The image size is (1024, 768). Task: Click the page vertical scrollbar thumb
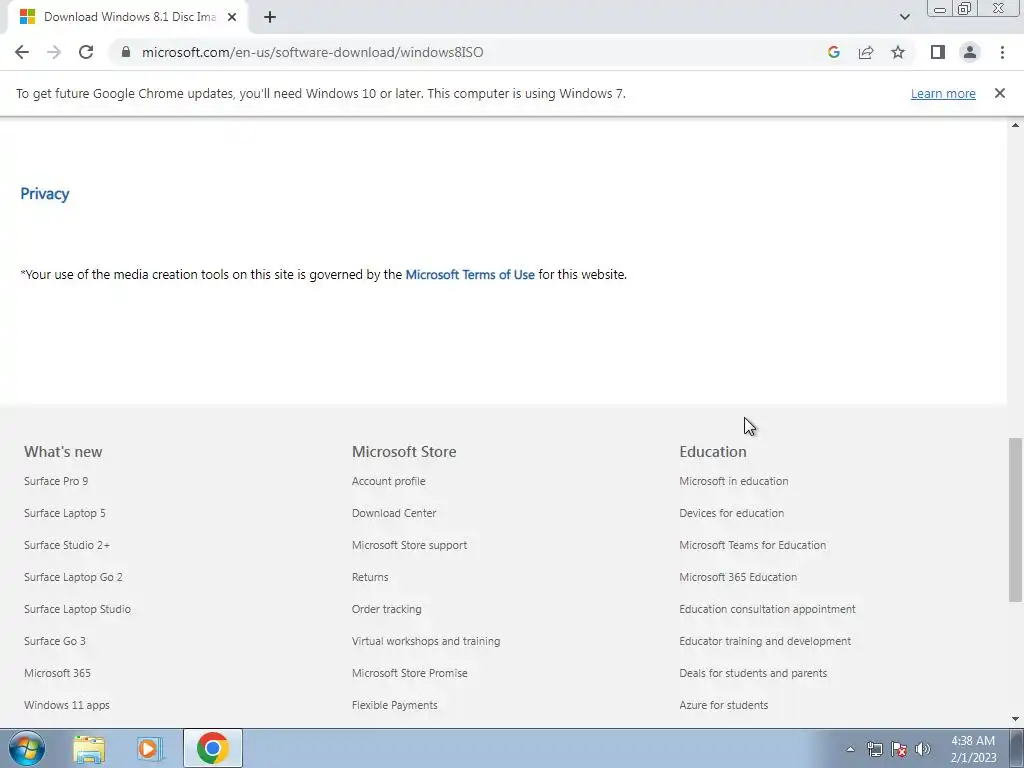1015,520
